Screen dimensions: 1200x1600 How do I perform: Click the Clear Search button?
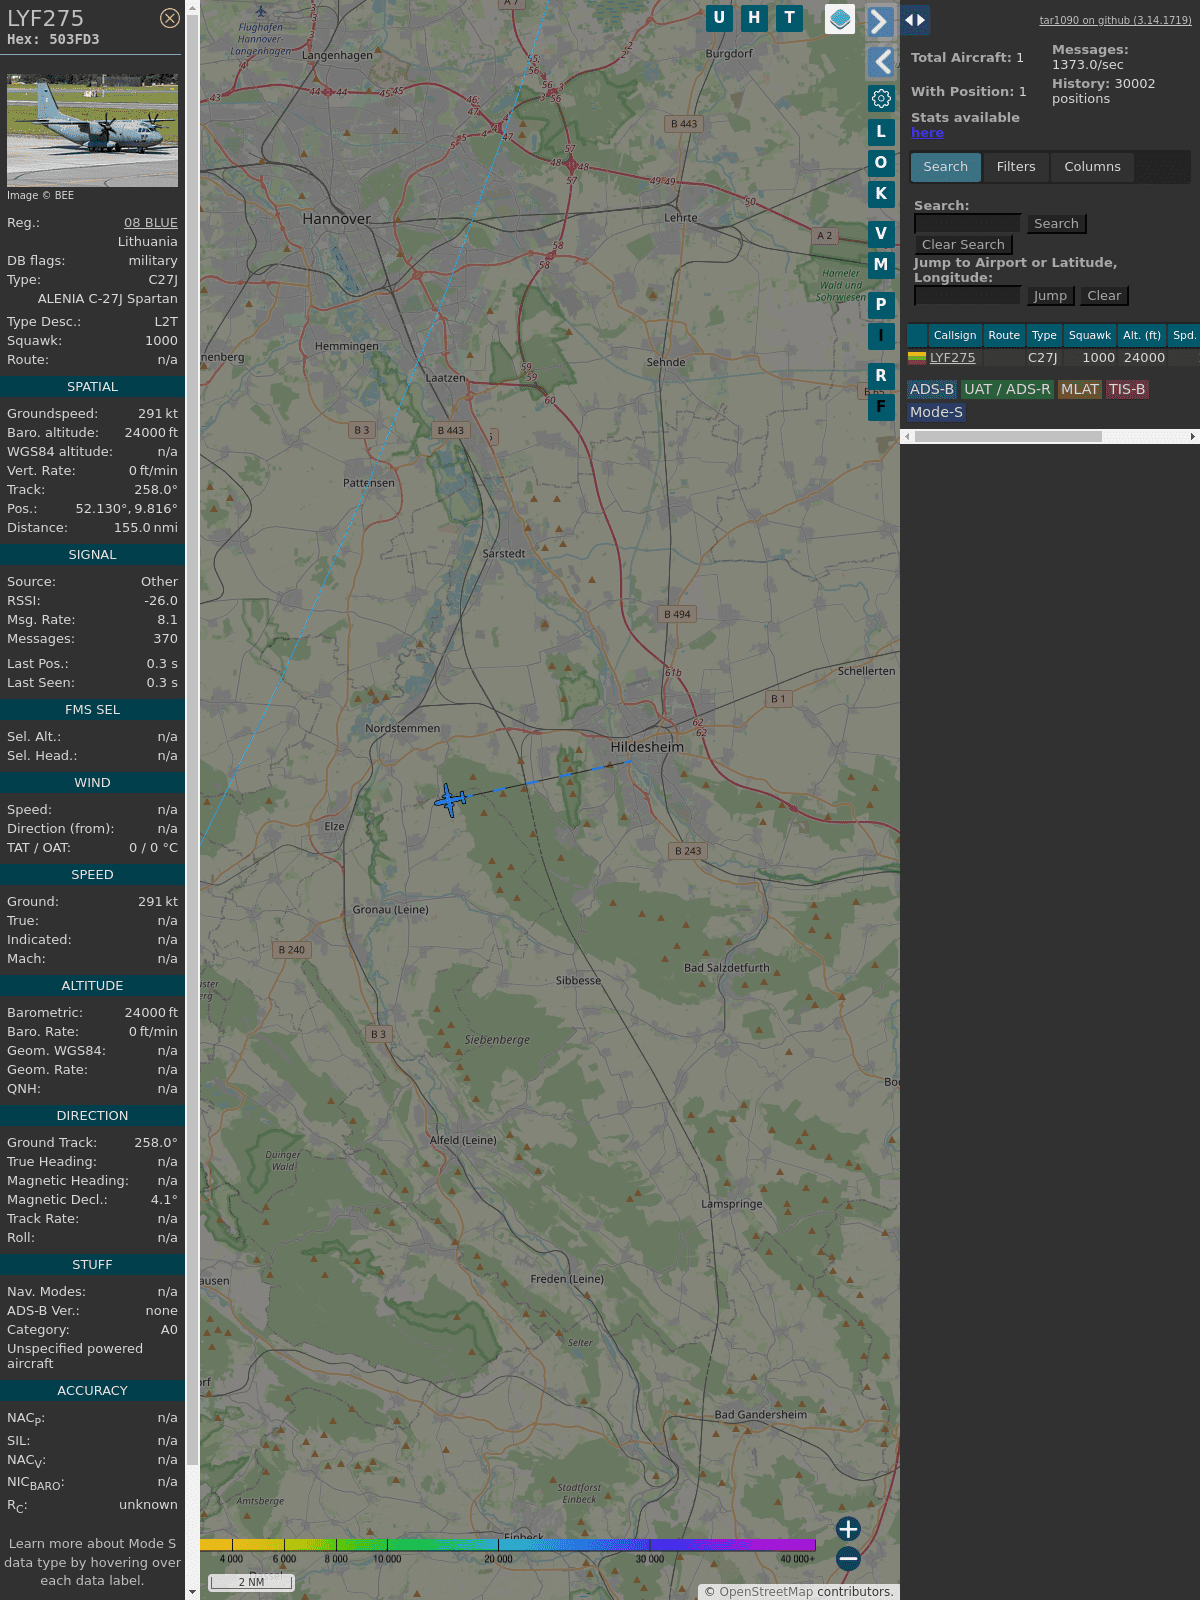(x=963, y=245)
